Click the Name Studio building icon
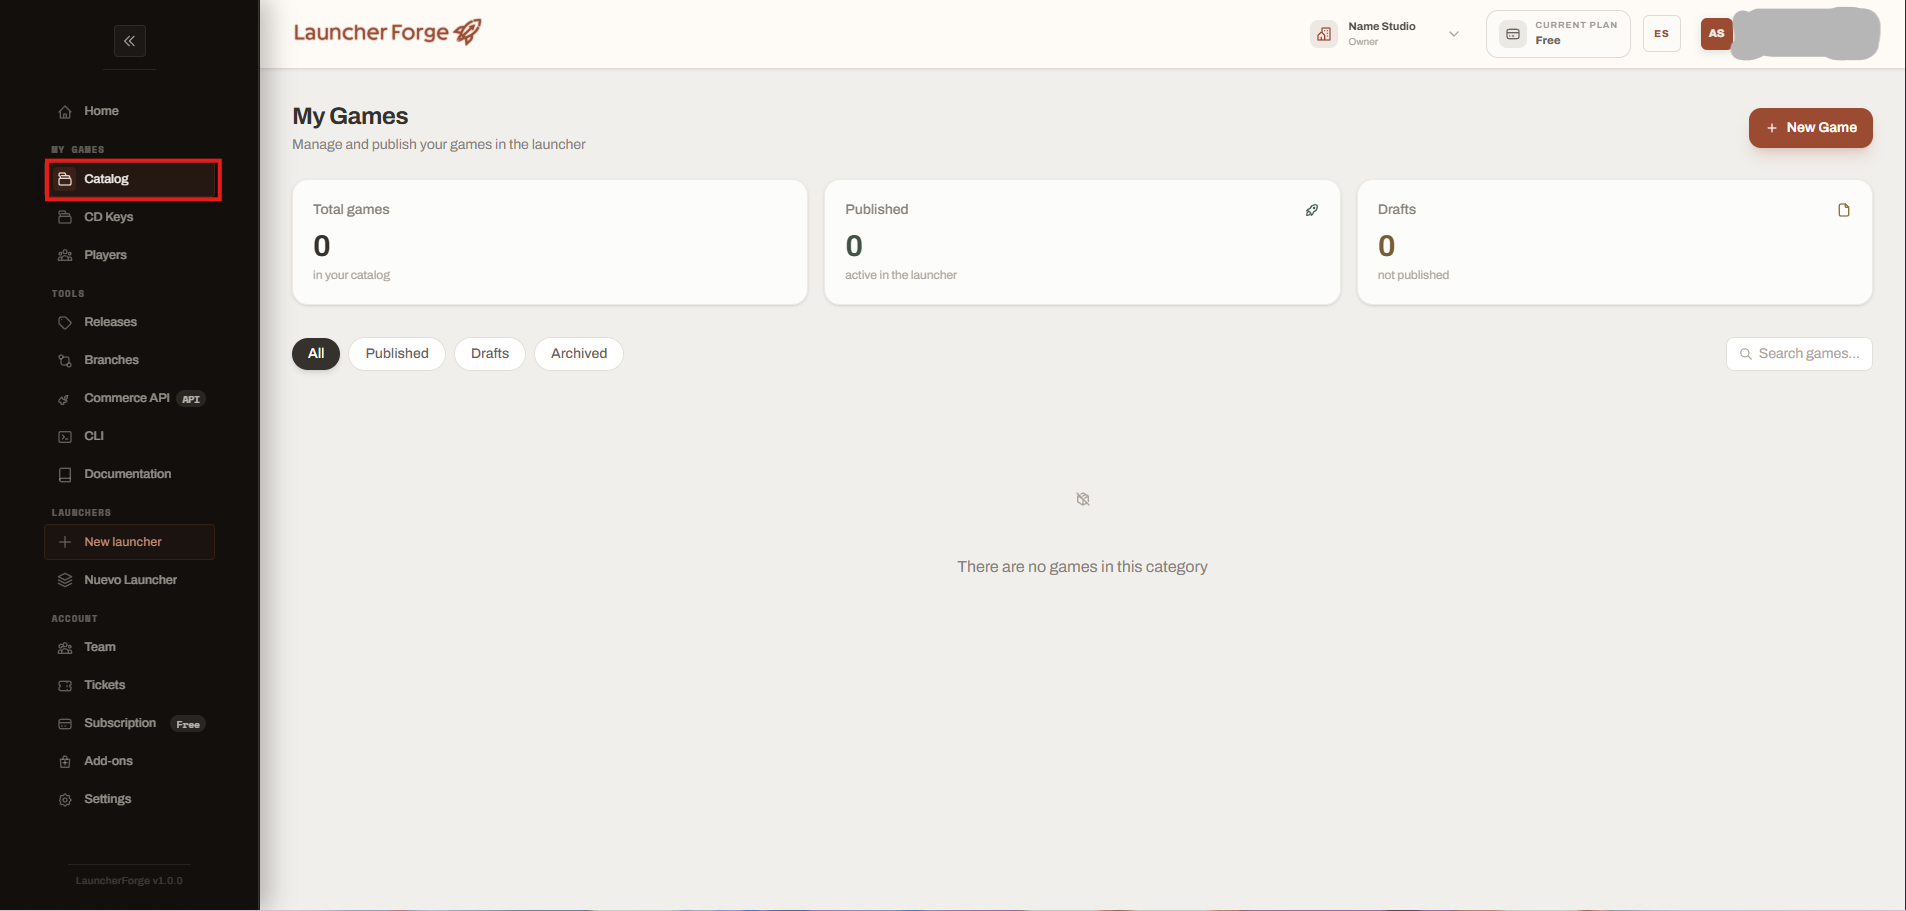This screenshot has height=911, width=1906. pyautogui.click(x=1324, y=34)
